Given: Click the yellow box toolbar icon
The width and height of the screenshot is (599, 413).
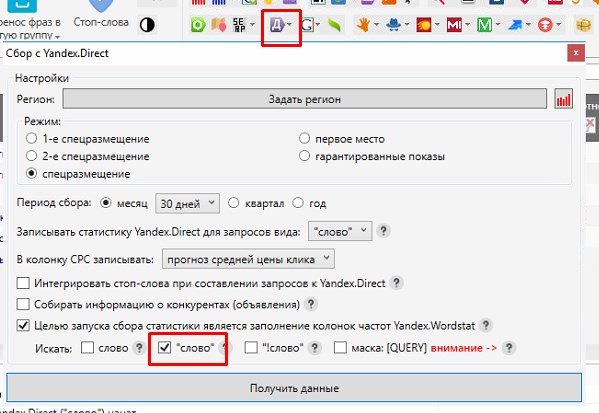Looking at the screenshot, I should [583, 25].
